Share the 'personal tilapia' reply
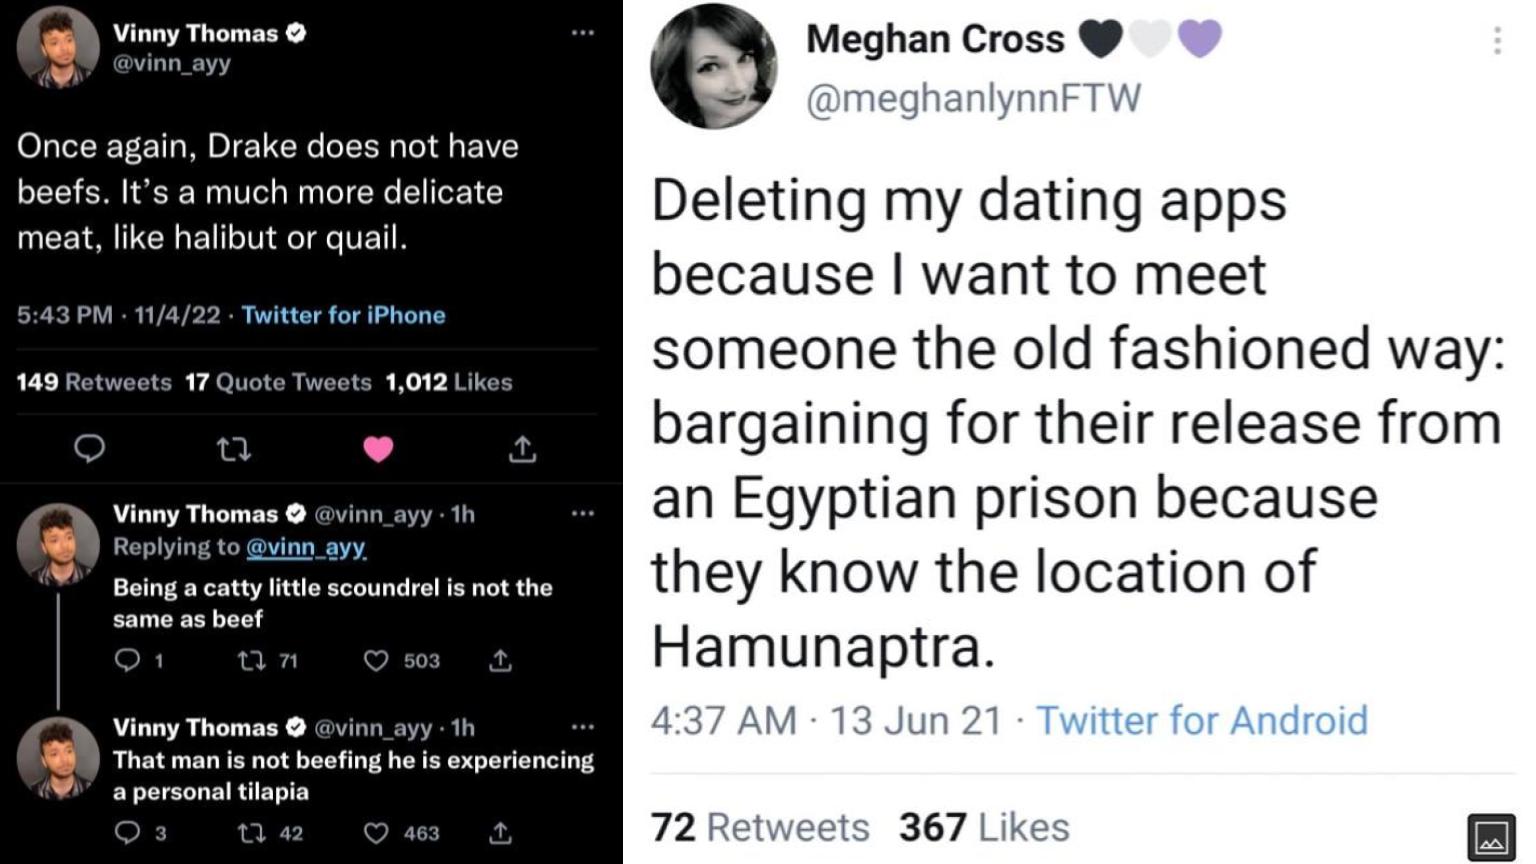This screenshot has height=864, width=1536. coord(501,833)
